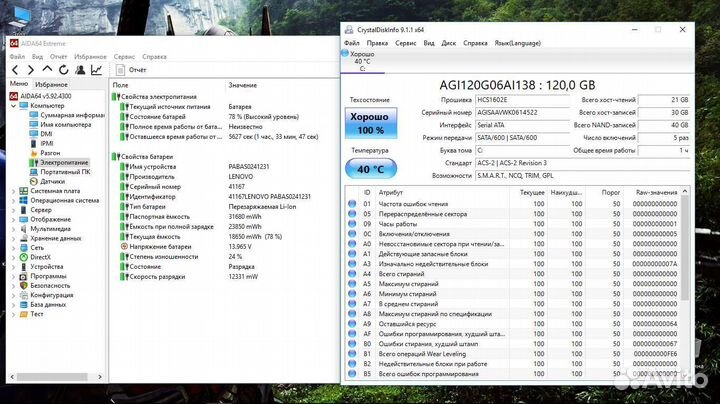The image size is (720, 404).
Task: Open AIDA64 Сервис menu
Action: (x=124, y=56)
